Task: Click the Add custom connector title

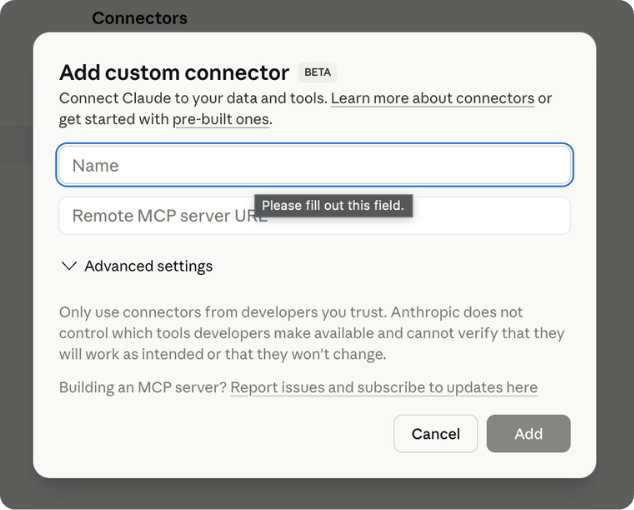Action: (174, 72)
